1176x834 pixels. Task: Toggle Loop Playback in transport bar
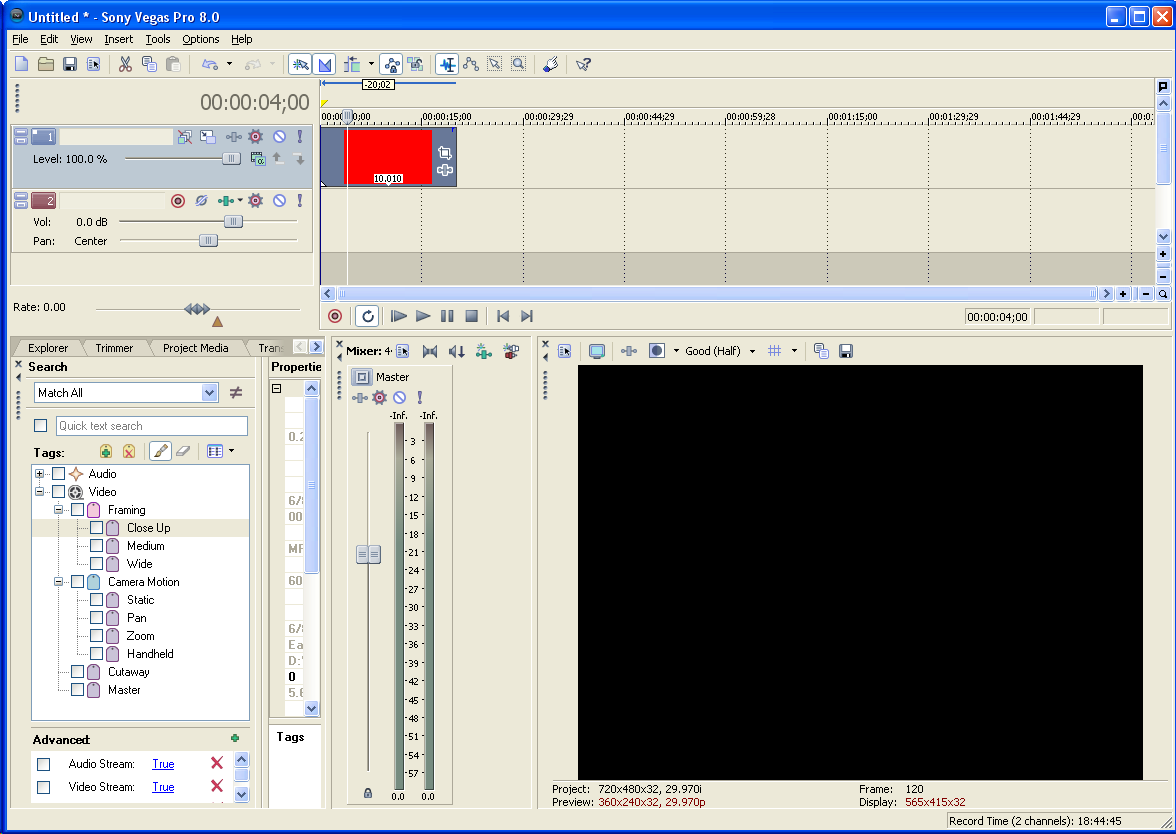(x=368, y=316)
